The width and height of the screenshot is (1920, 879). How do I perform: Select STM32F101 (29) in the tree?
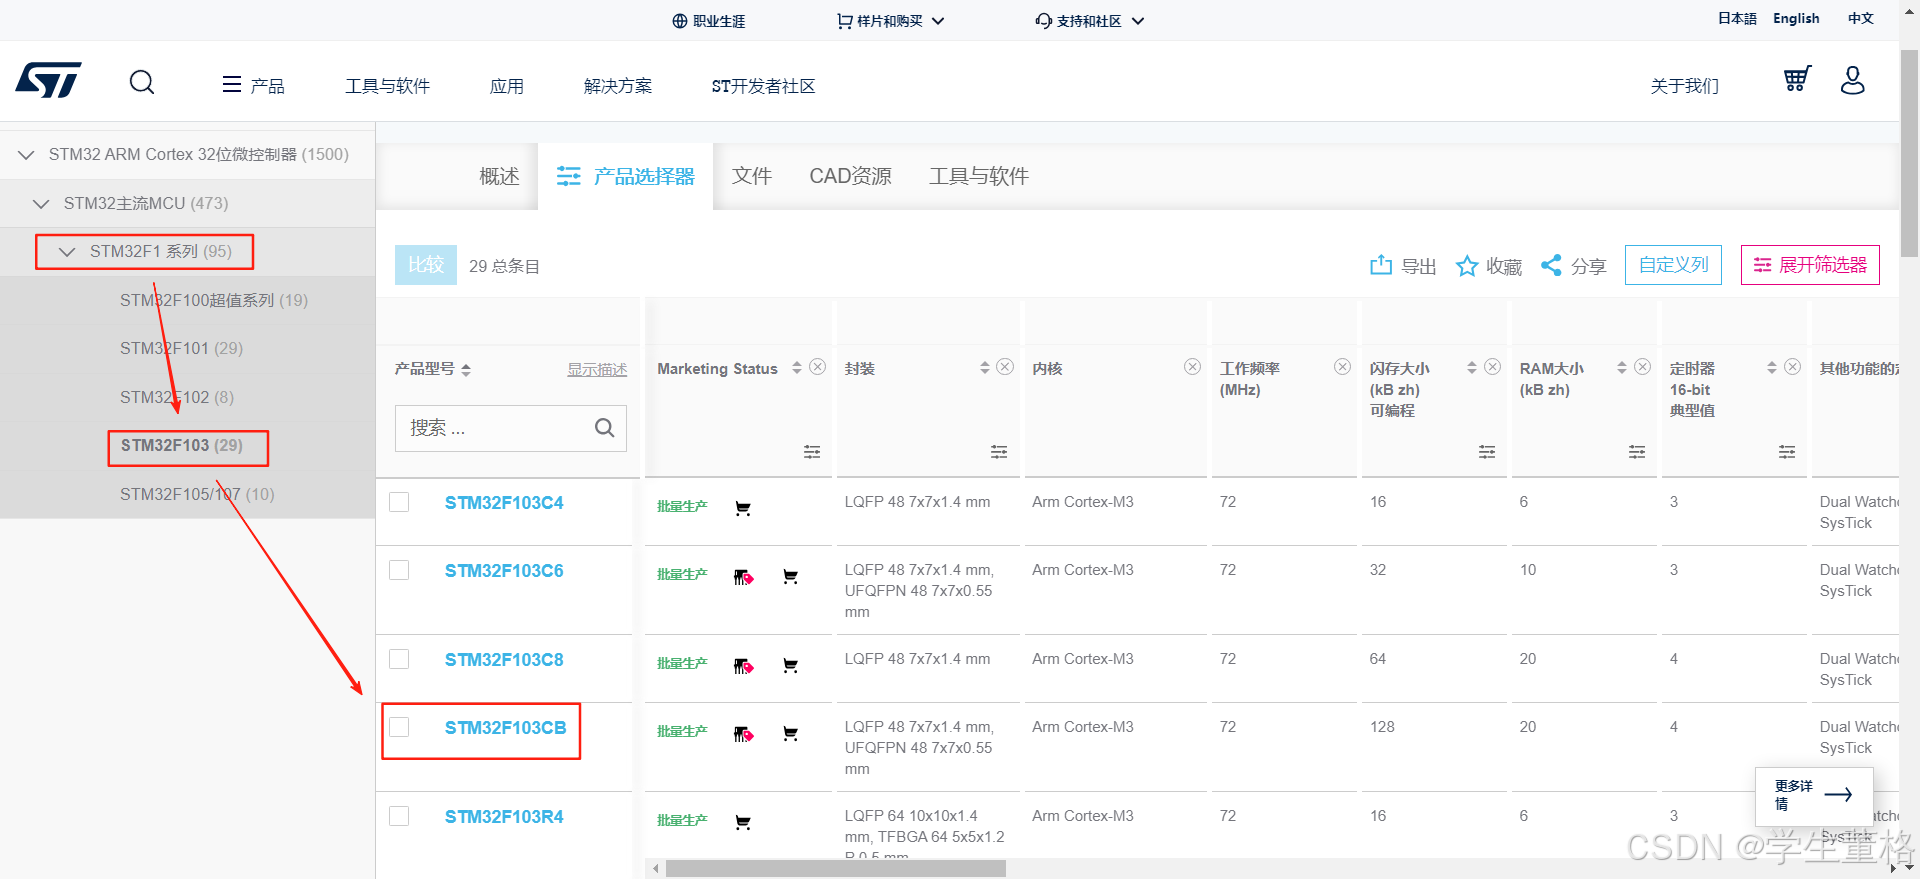tap(181, 349)
